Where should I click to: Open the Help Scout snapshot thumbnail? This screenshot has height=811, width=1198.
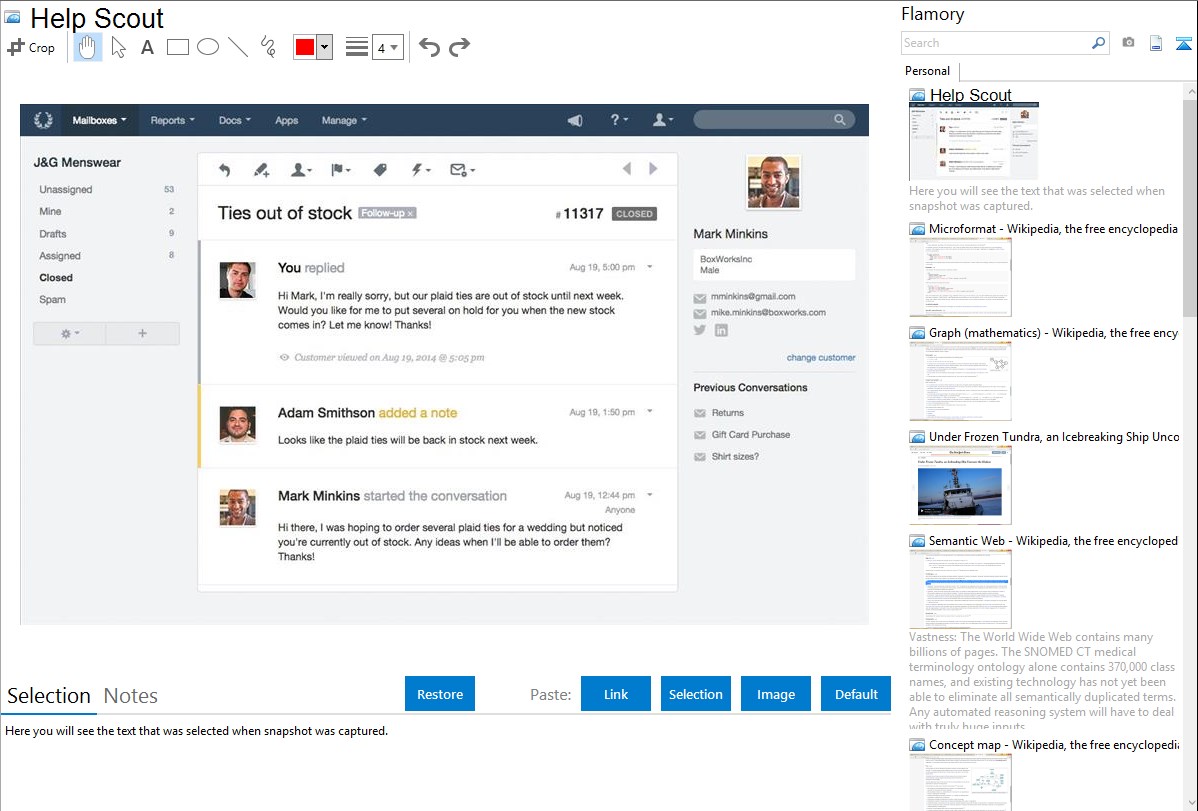point(973,141)
